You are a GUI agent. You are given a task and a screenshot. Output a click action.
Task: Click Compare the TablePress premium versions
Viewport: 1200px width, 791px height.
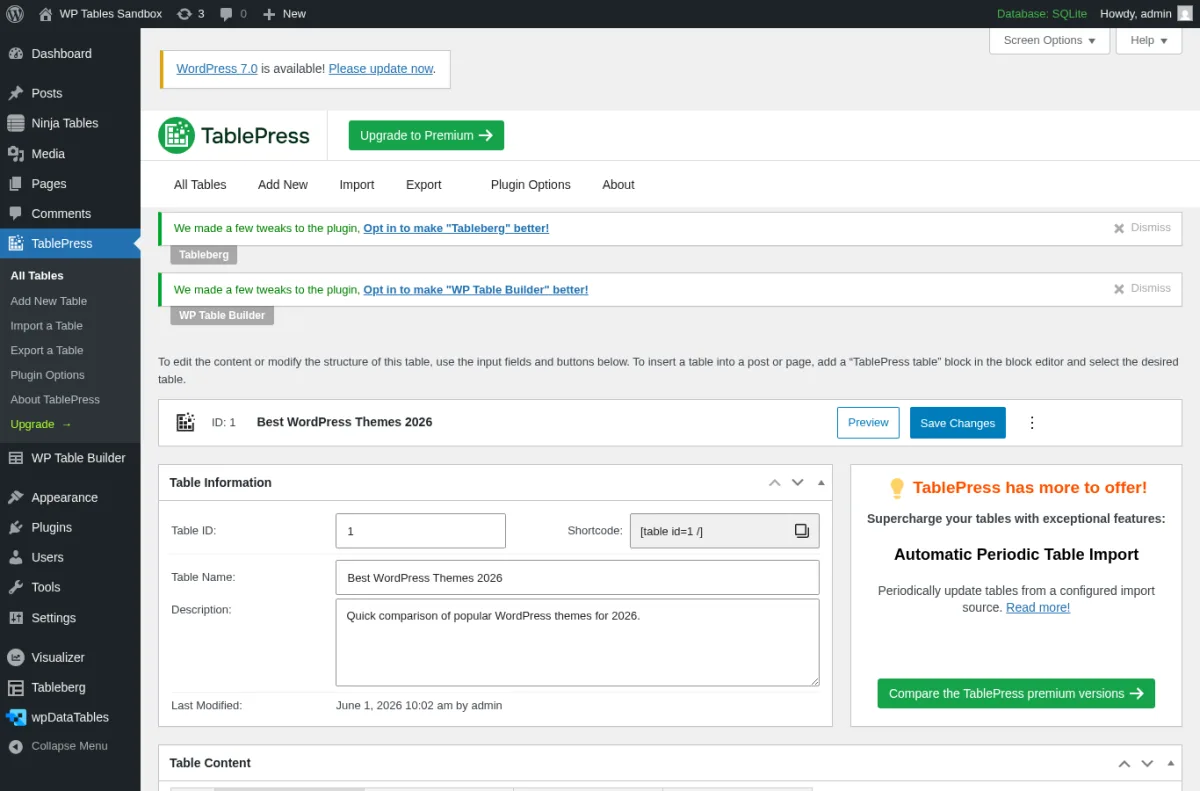coord(1016,694)
